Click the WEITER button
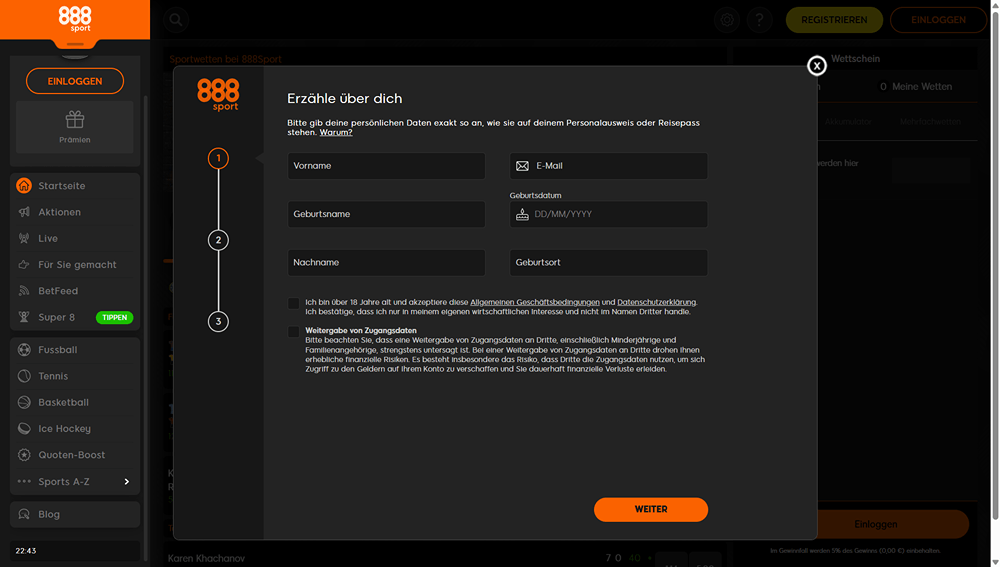 [651, 510]
